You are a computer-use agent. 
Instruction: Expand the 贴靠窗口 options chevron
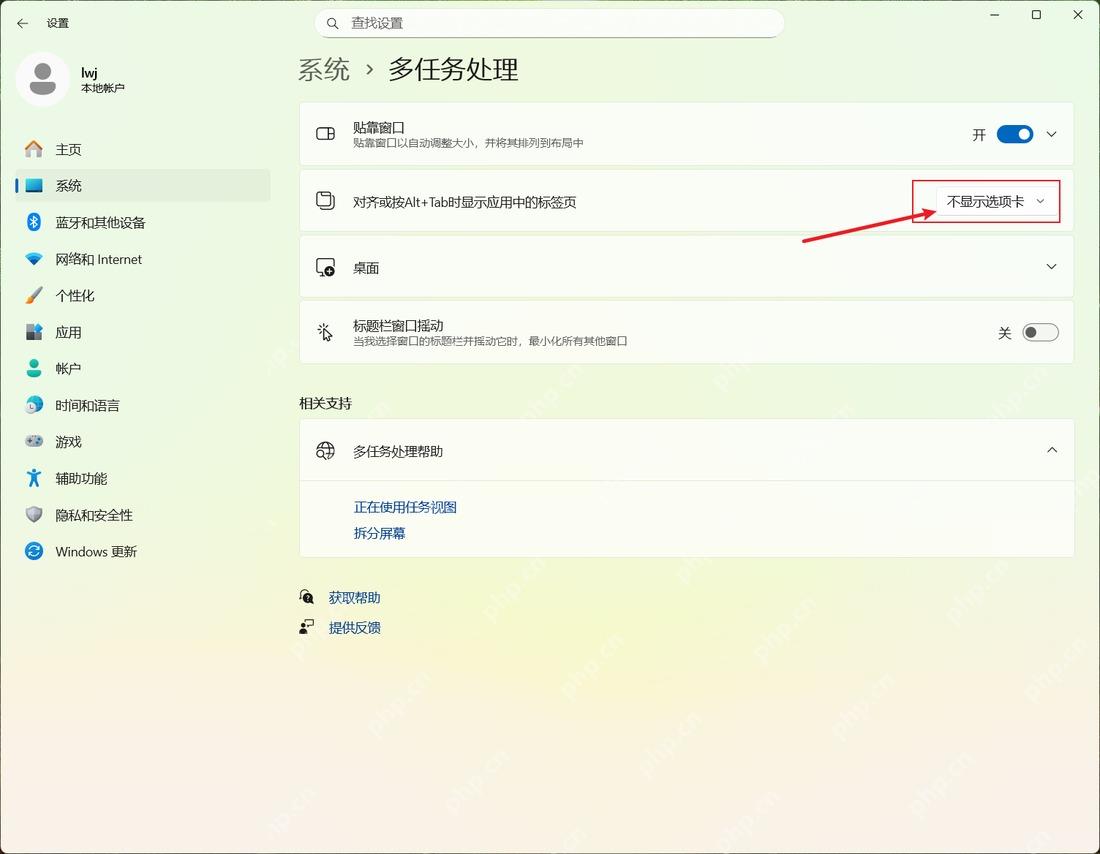pos(1052,134)
